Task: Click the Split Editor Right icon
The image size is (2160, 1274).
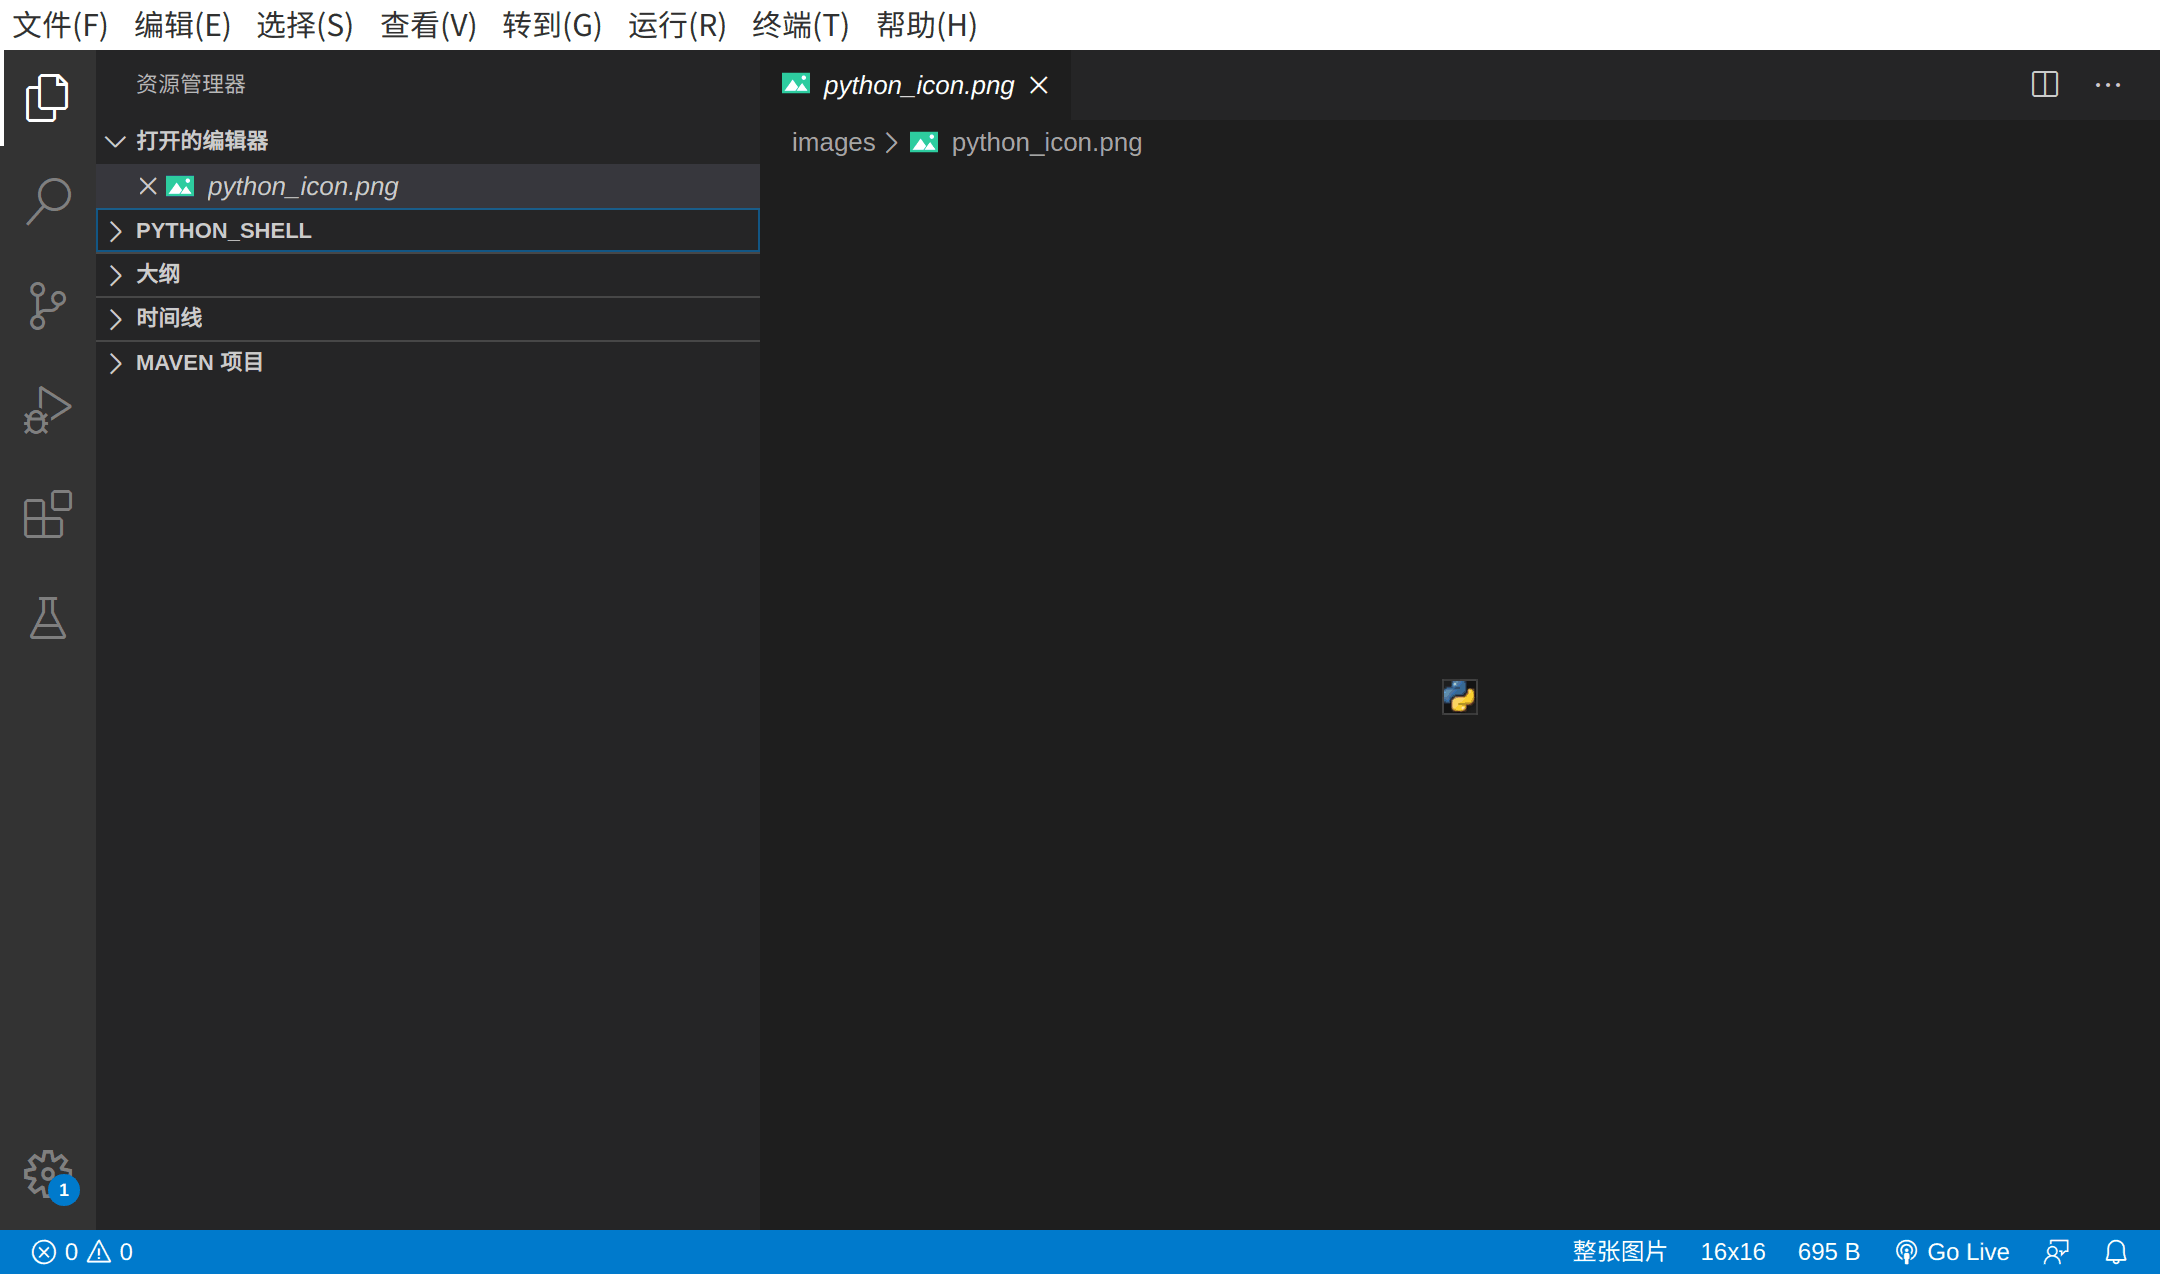Action: point(2045,85)
